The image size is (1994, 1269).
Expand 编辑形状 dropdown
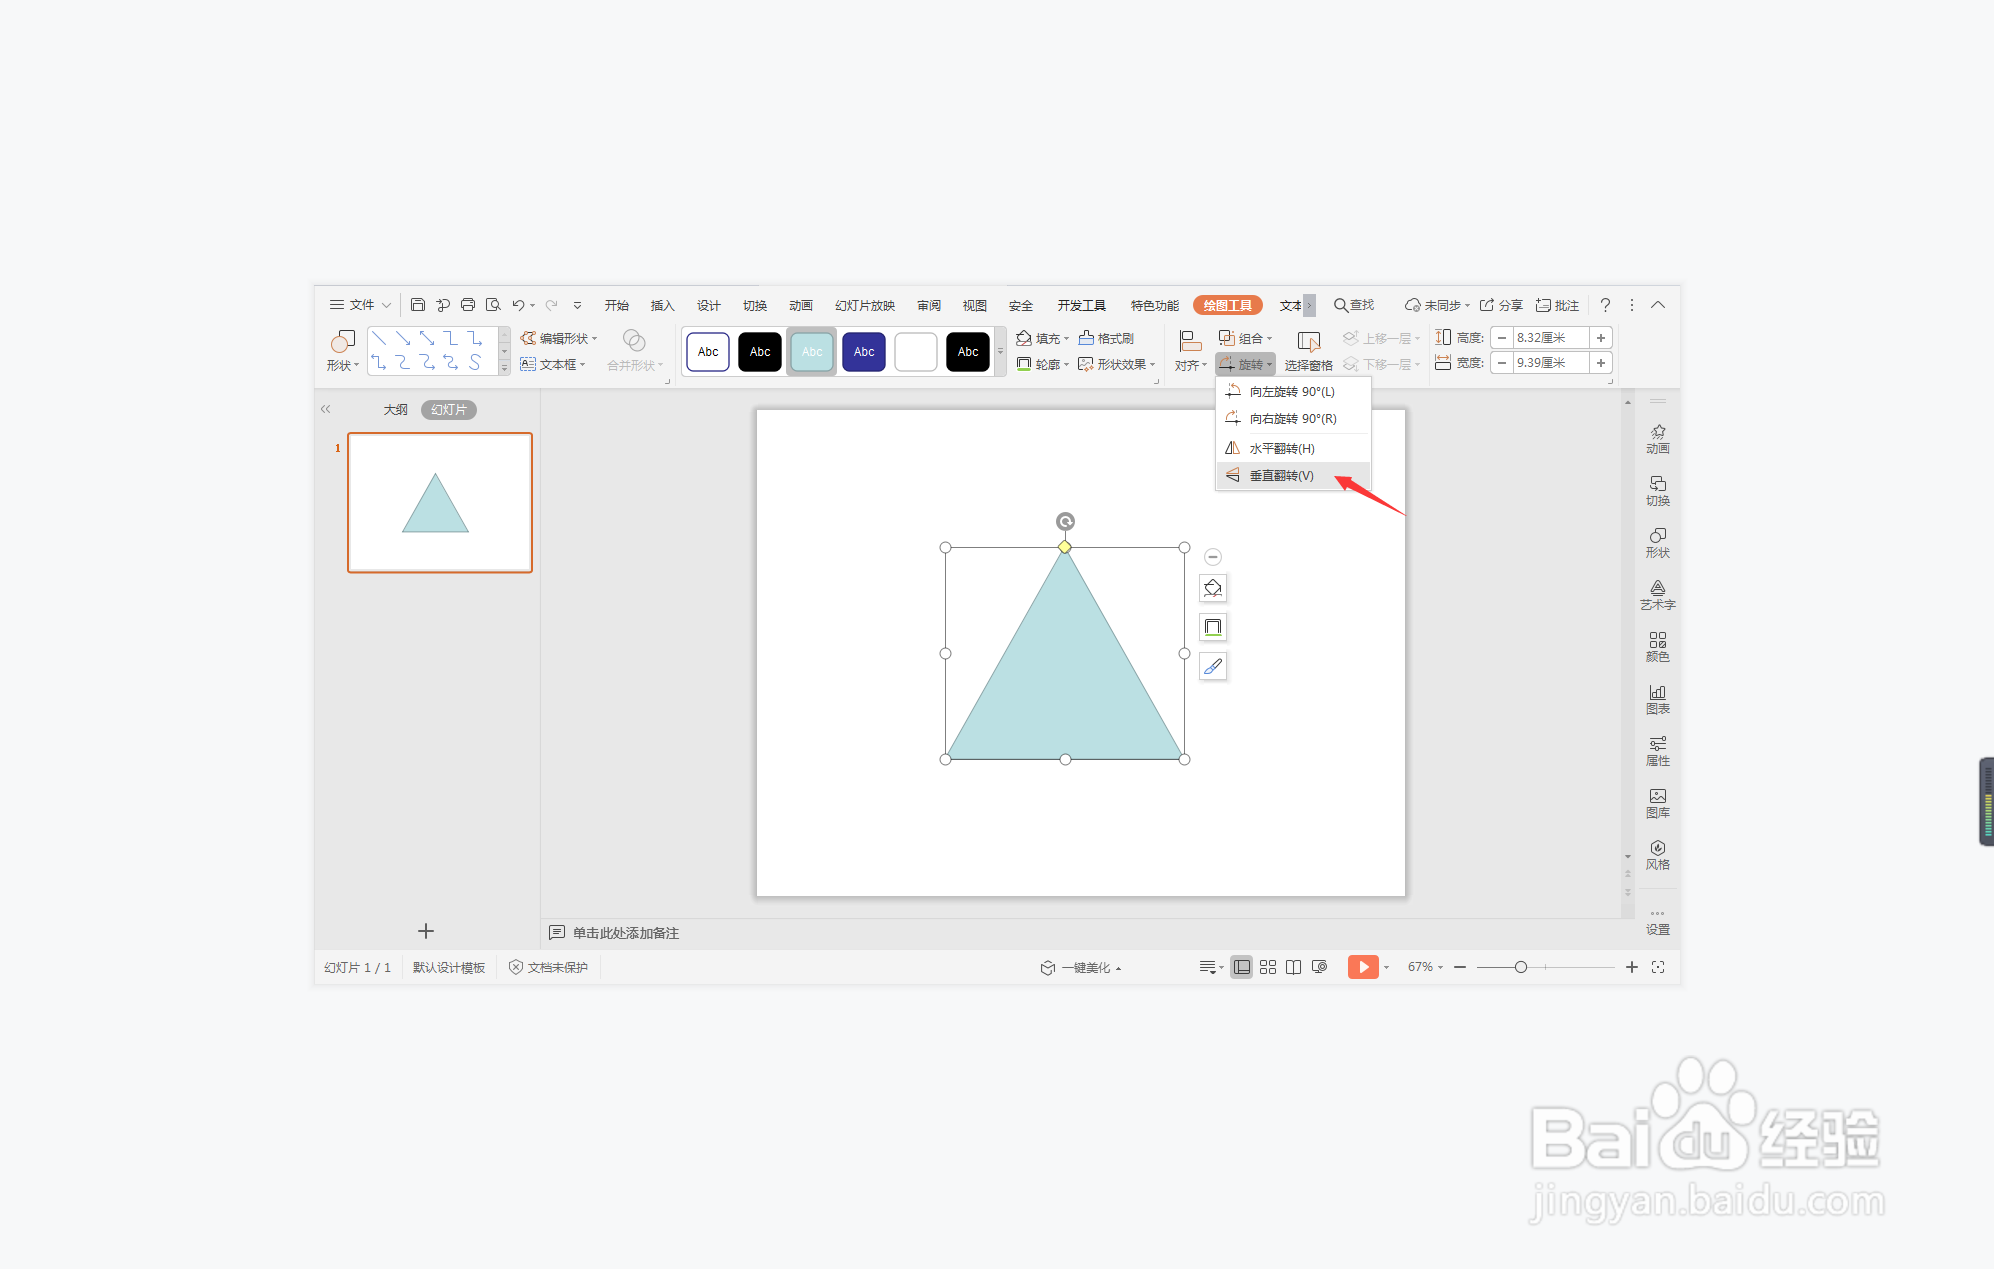point(559,338)
